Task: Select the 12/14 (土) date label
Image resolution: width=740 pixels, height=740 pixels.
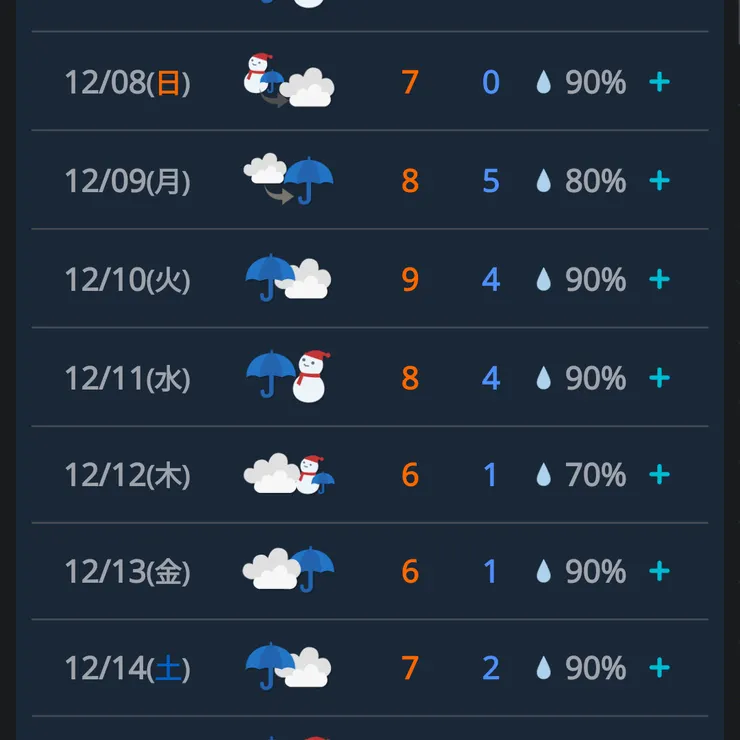Action: pyautogui.click(x=127, y=667)
